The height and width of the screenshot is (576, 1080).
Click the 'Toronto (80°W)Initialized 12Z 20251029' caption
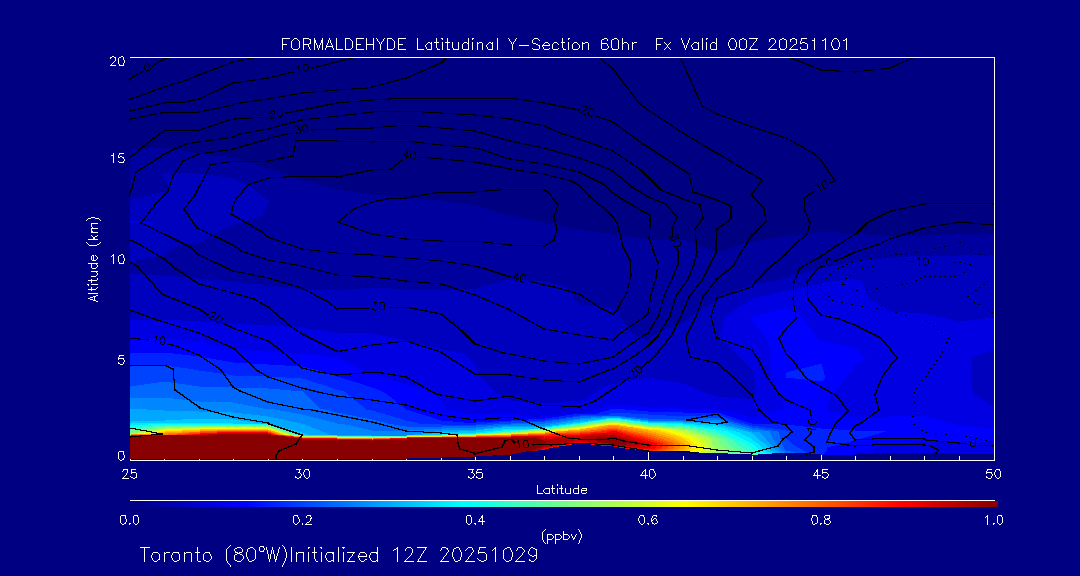tap(339, 555)
